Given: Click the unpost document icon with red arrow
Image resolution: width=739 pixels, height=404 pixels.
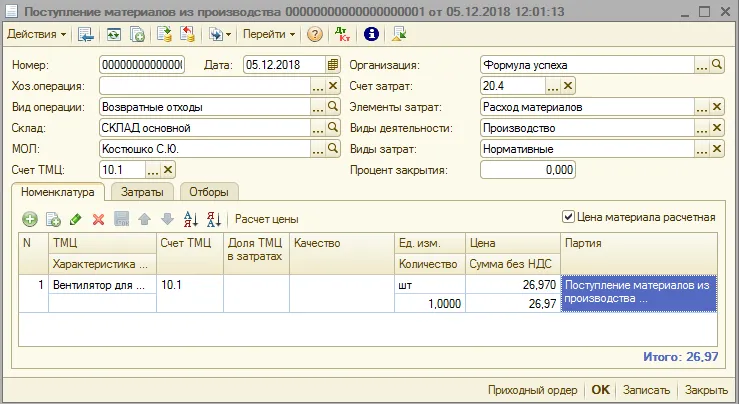Looking at the screenshot, I should point(187,34).
